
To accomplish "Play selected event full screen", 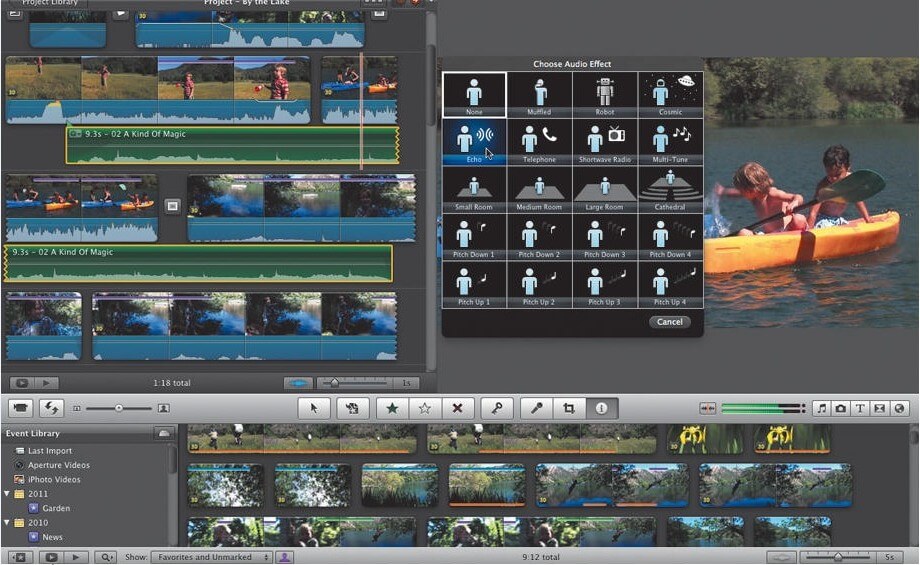I will pos(51,557).
